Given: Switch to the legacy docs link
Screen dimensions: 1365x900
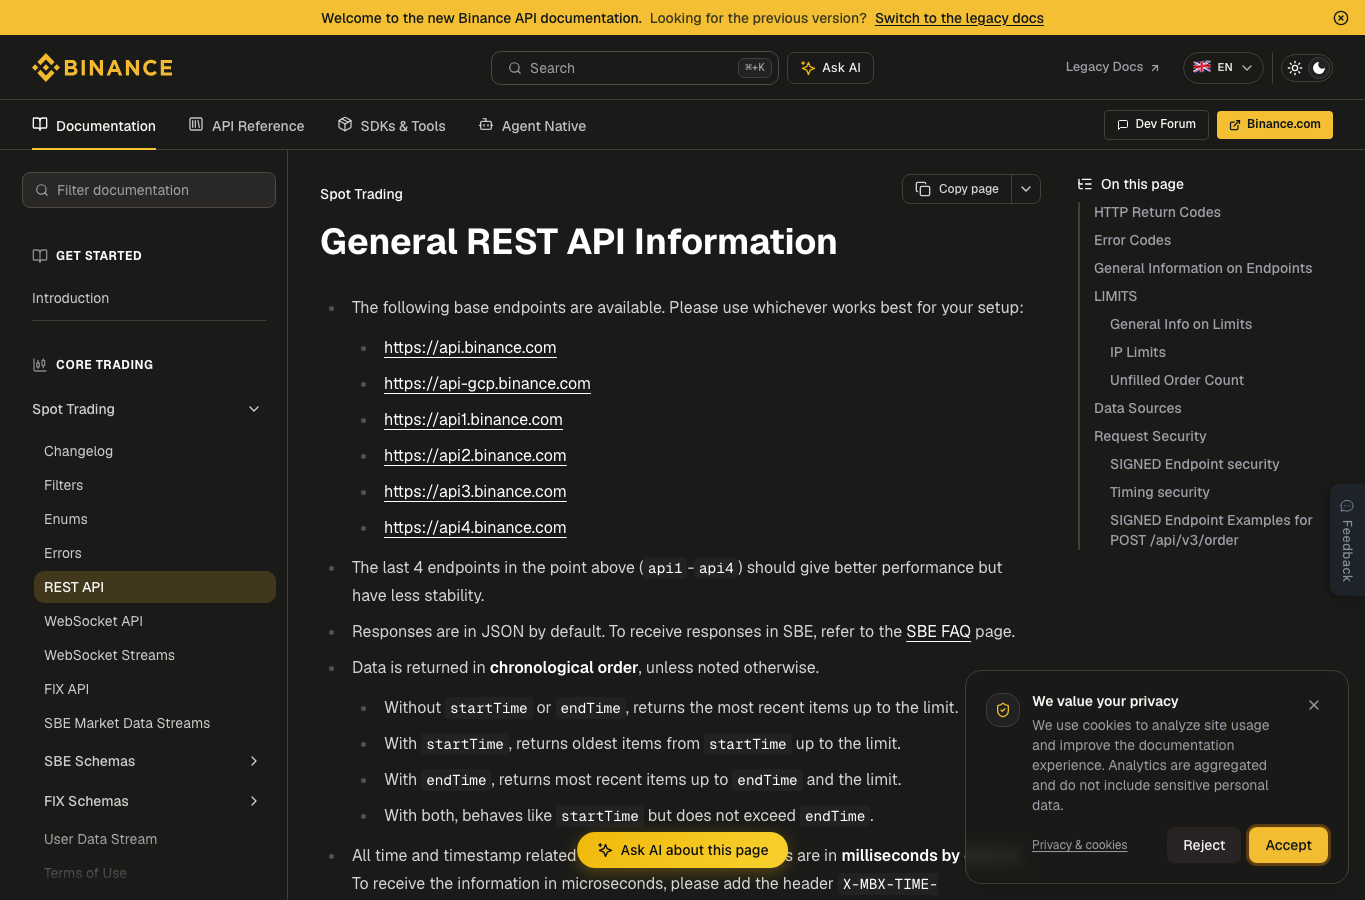Looking at the screenshot, I should [x=959, y=18].
